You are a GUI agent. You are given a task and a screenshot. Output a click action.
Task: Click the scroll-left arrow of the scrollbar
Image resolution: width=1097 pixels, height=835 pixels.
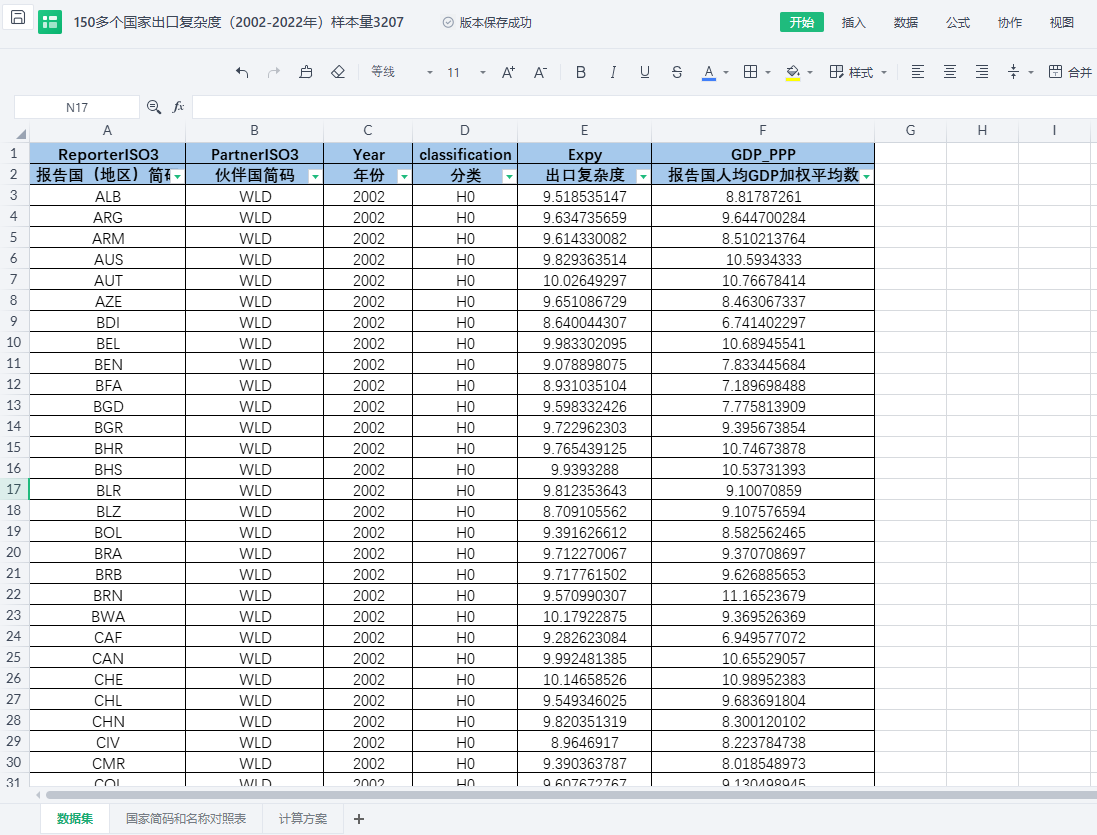point(38,795)
